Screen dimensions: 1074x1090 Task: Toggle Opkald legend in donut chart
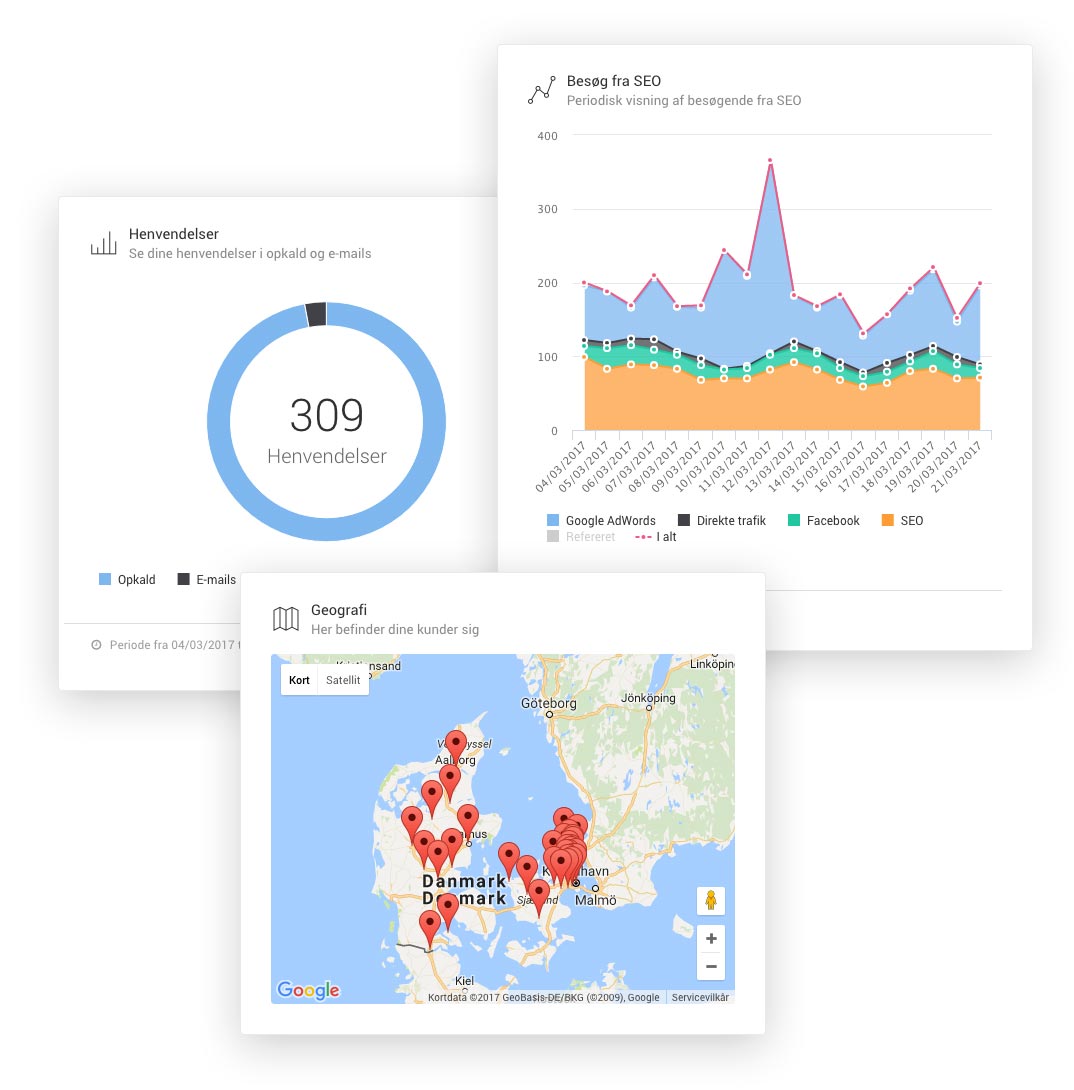tap(128, 580)
